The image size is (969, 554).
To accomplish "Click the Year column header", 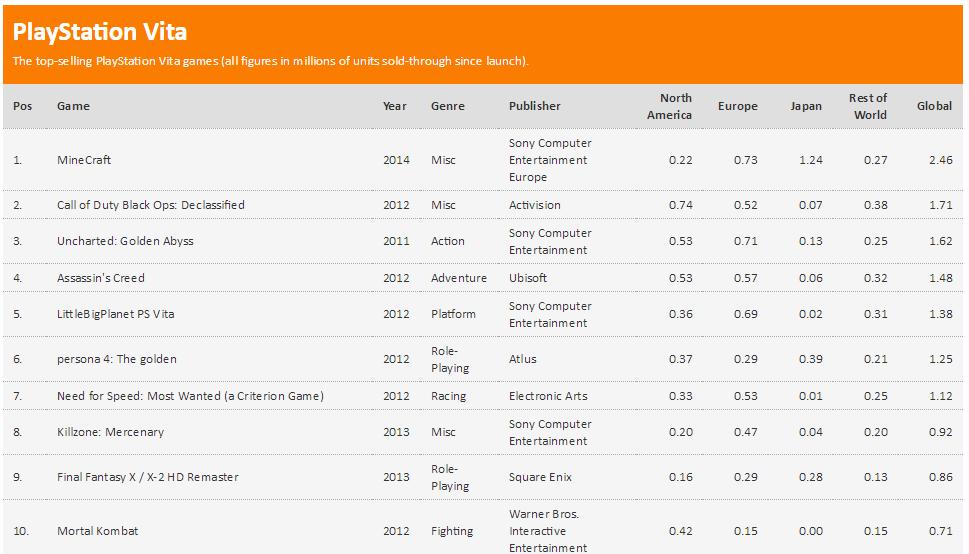I will [395, 106].
